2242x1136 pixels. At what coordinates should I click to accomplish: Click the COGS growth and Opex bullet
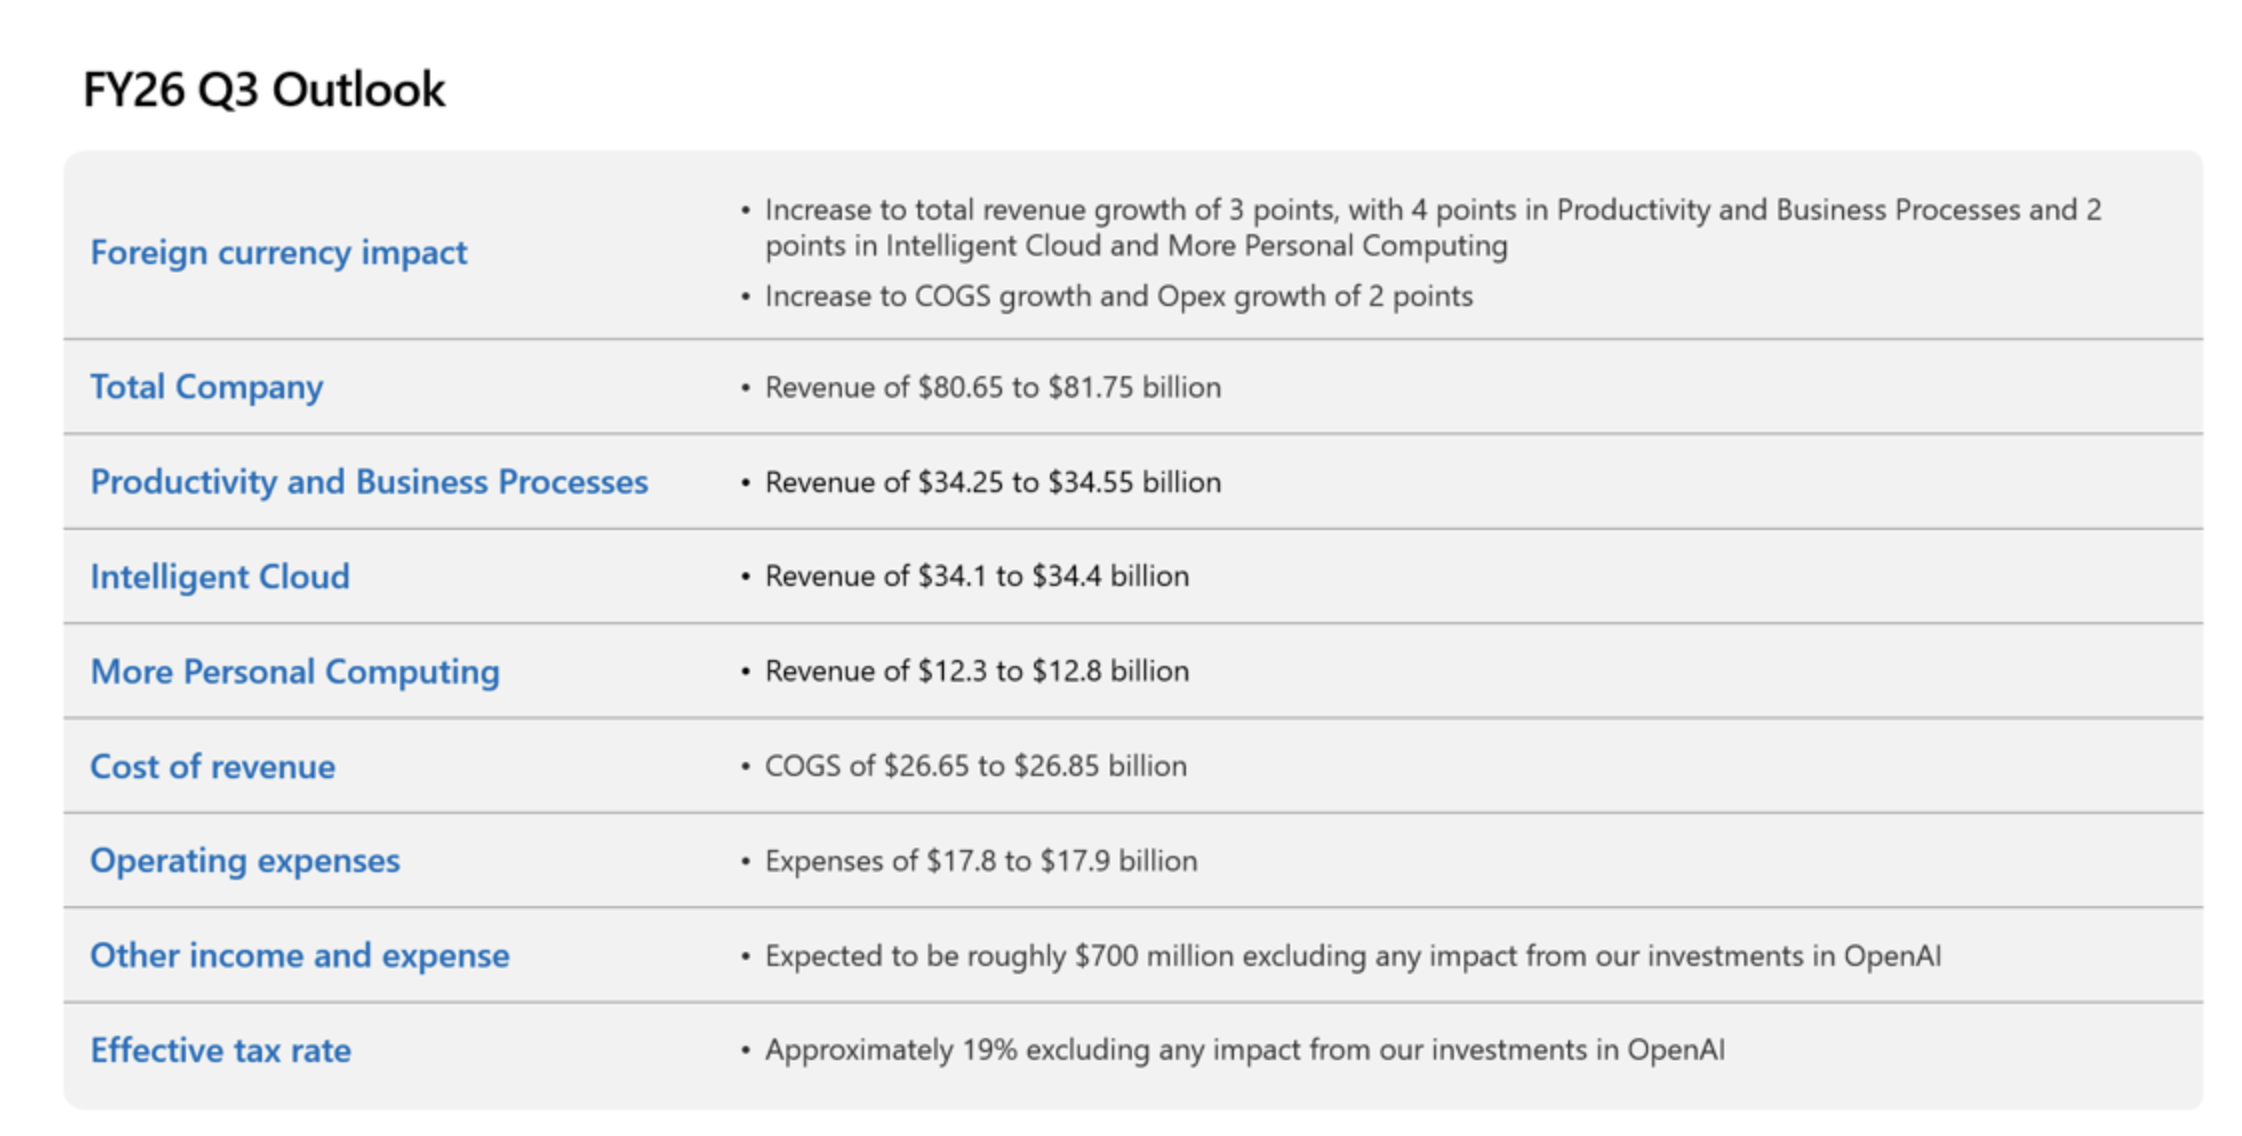coord(1118,297)
